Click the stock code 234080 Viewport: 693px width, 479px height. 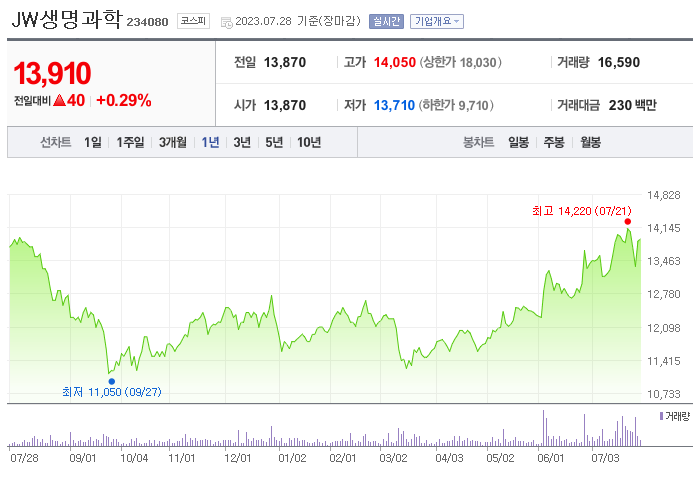click(x=148, y=22)
